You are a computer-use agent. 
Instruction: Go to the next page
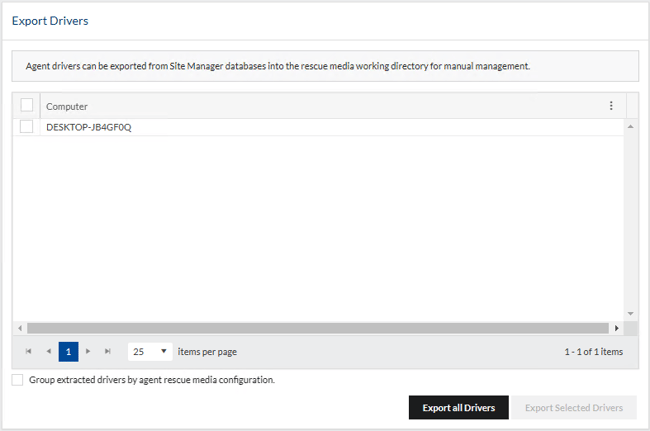pyautogui.click(x=88, y=352)
